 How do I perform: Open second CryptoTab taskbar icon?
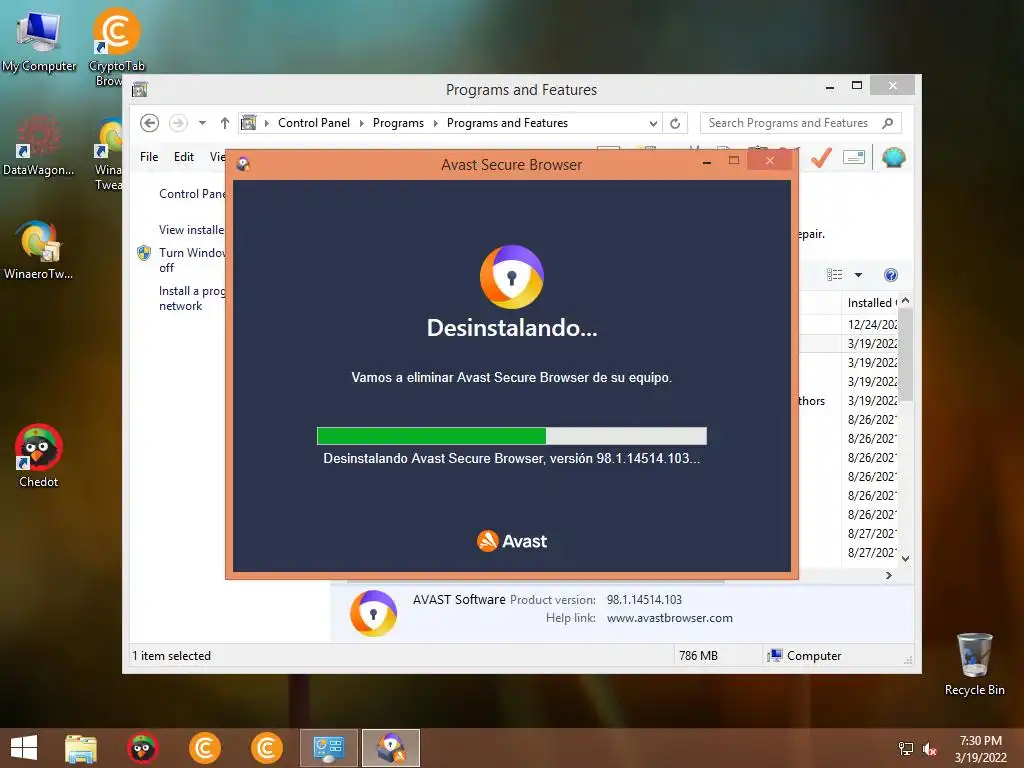tap(266, 748)
